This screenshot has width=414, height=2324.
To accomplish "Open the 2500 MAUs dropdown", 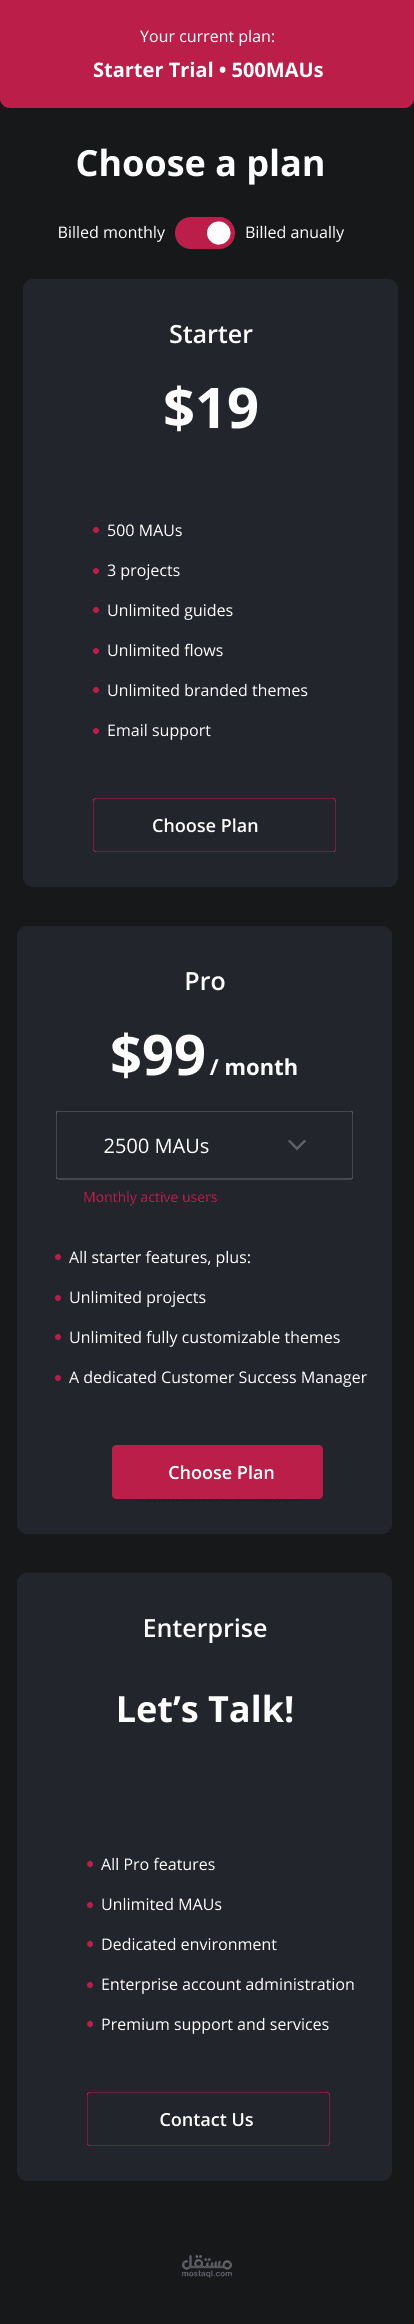I will 205,1145.
